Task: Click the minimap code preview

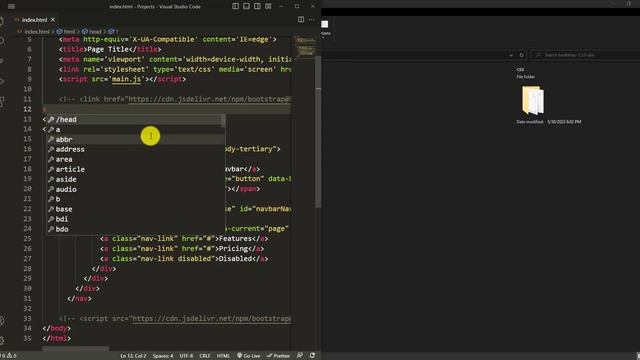Action: 305,46
